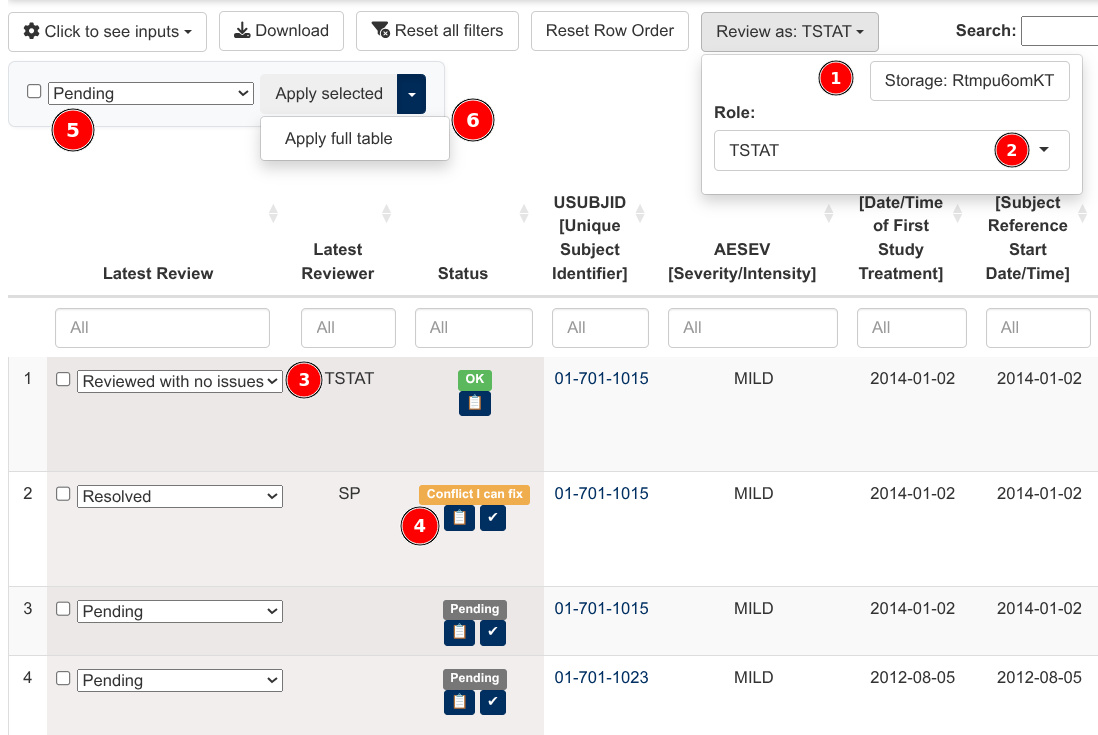Image resolution: width=1098 pixels, height=735 pixels.
Task: Choose Apply full table menu option
Action: (339, 138)
